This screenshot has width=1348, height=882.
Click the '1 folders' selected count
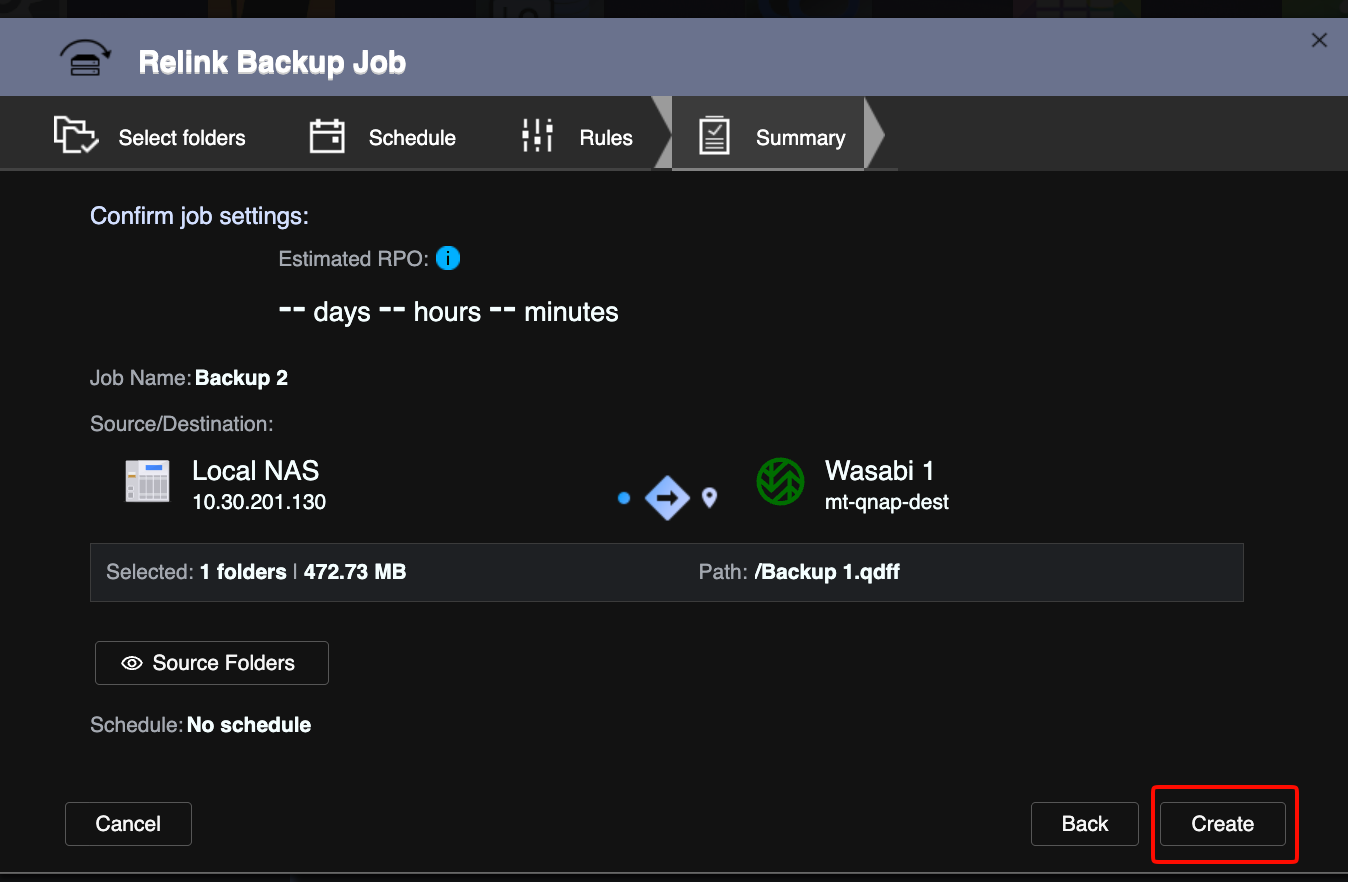(x=243, y=572)
